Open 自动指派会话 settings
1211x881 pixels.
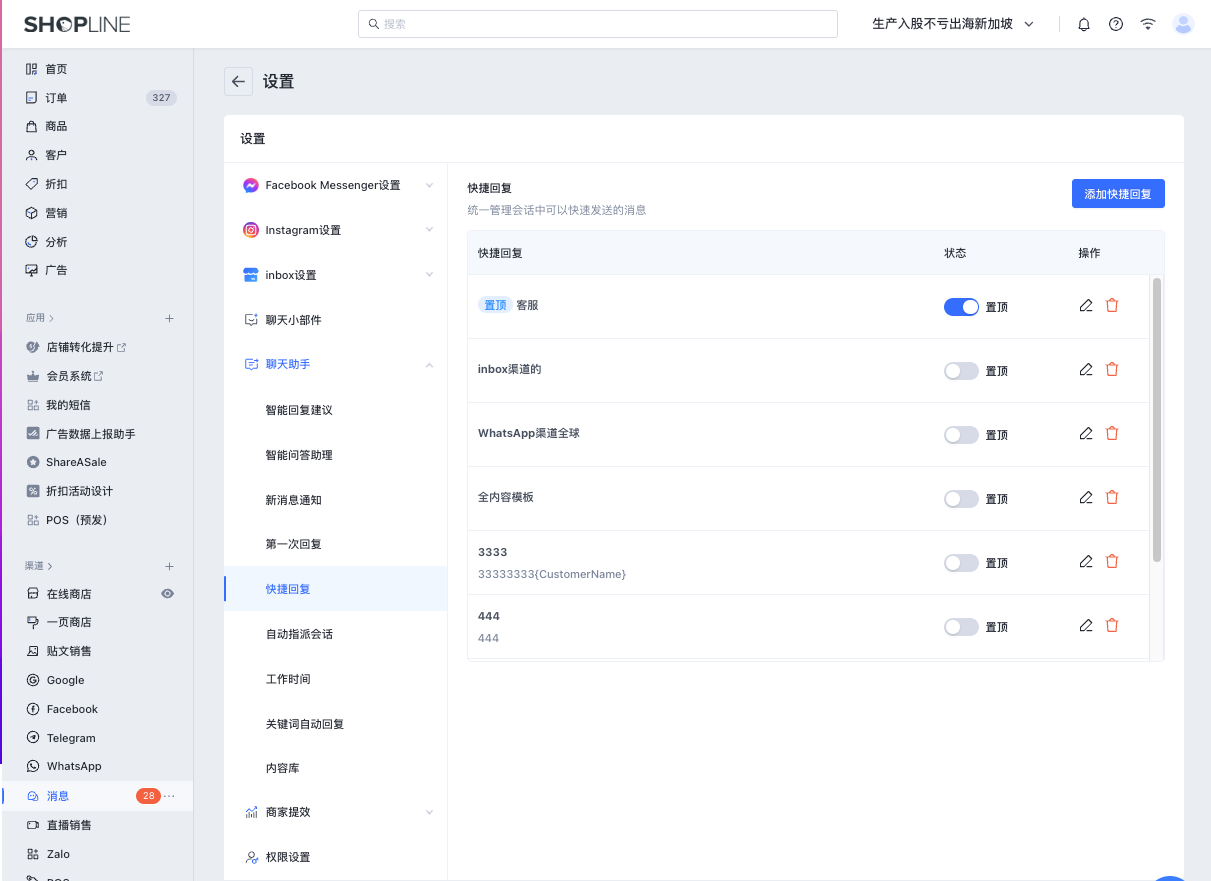pos(298,634)
